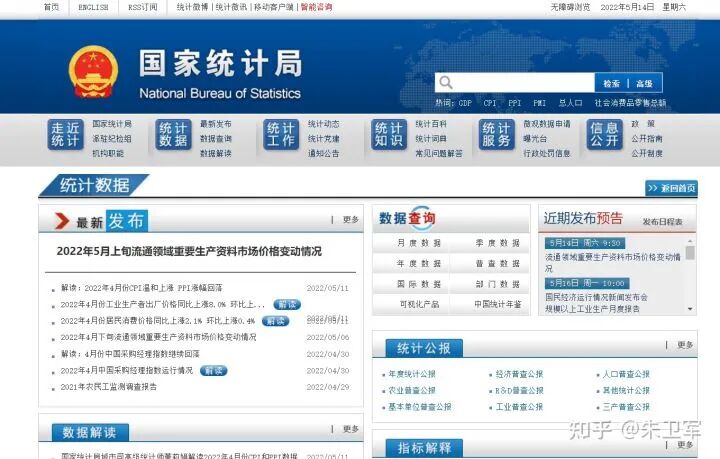Open 国家统计局 under 走近统计
The image size is (720, 459).
click(112, 124)
